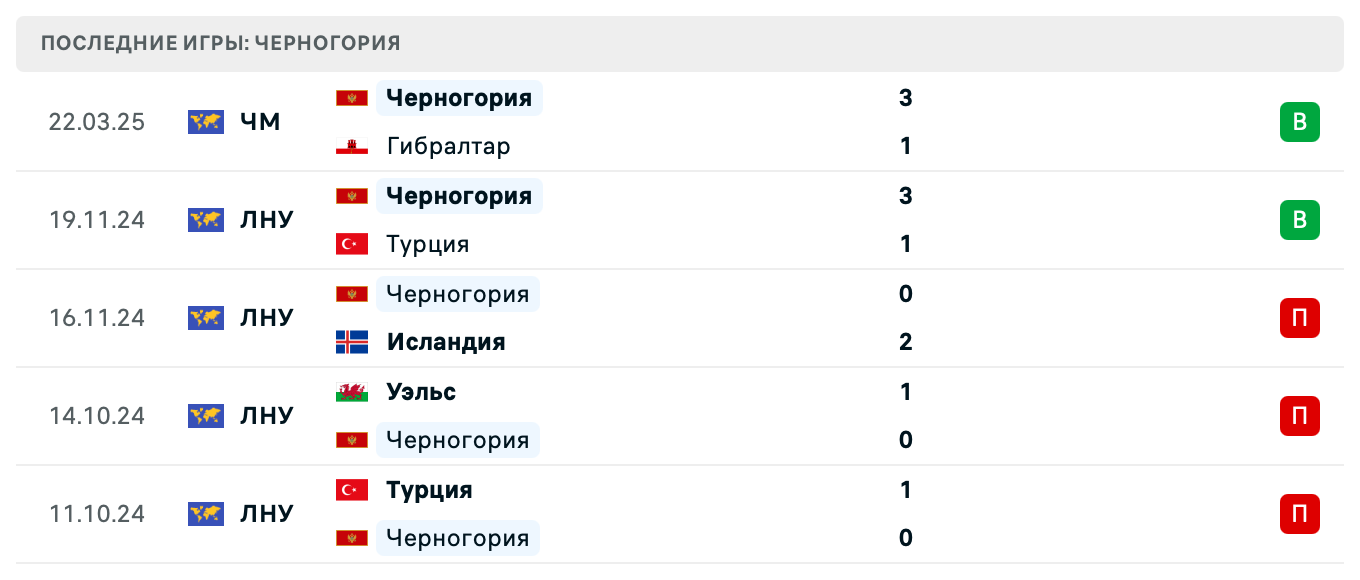Select the ЛНУ label in 11.10.24 row
Viewport: 1360px width, 580px height.
coord(266,514)
